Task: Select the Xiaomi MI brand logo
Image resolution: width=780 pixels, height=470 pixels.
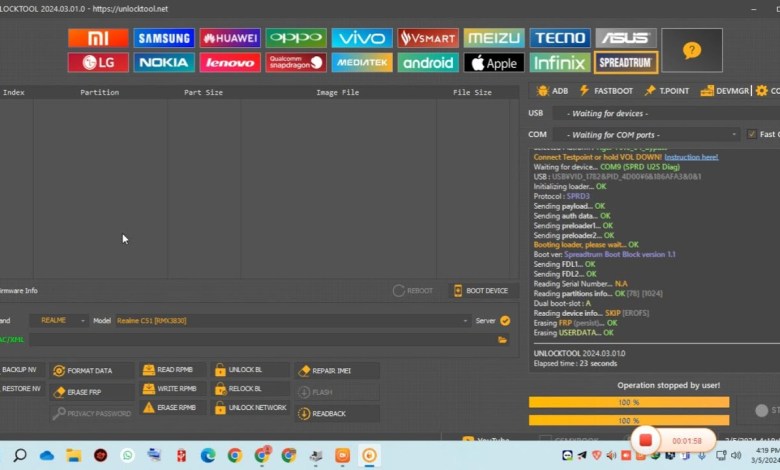Action: pos(98,38)
